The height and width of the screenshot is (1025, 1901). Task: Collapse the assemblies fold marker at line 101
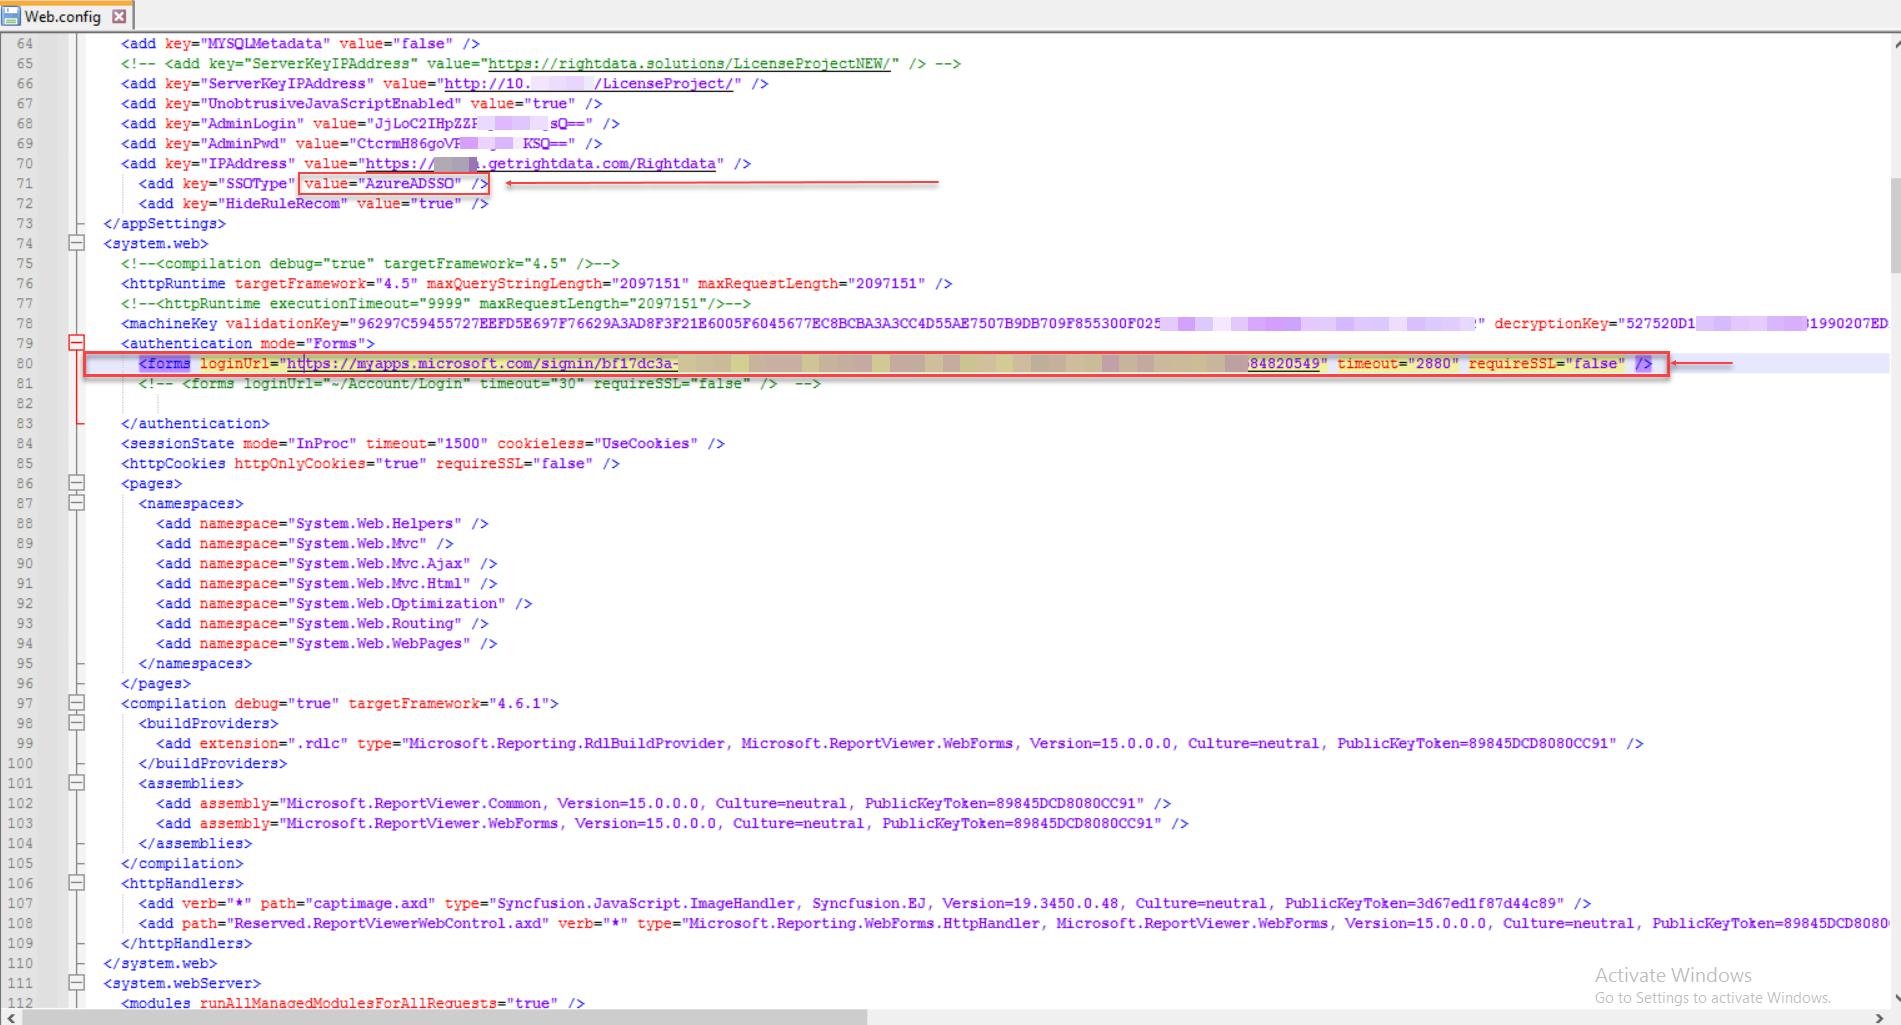click(x=76, y=783)
